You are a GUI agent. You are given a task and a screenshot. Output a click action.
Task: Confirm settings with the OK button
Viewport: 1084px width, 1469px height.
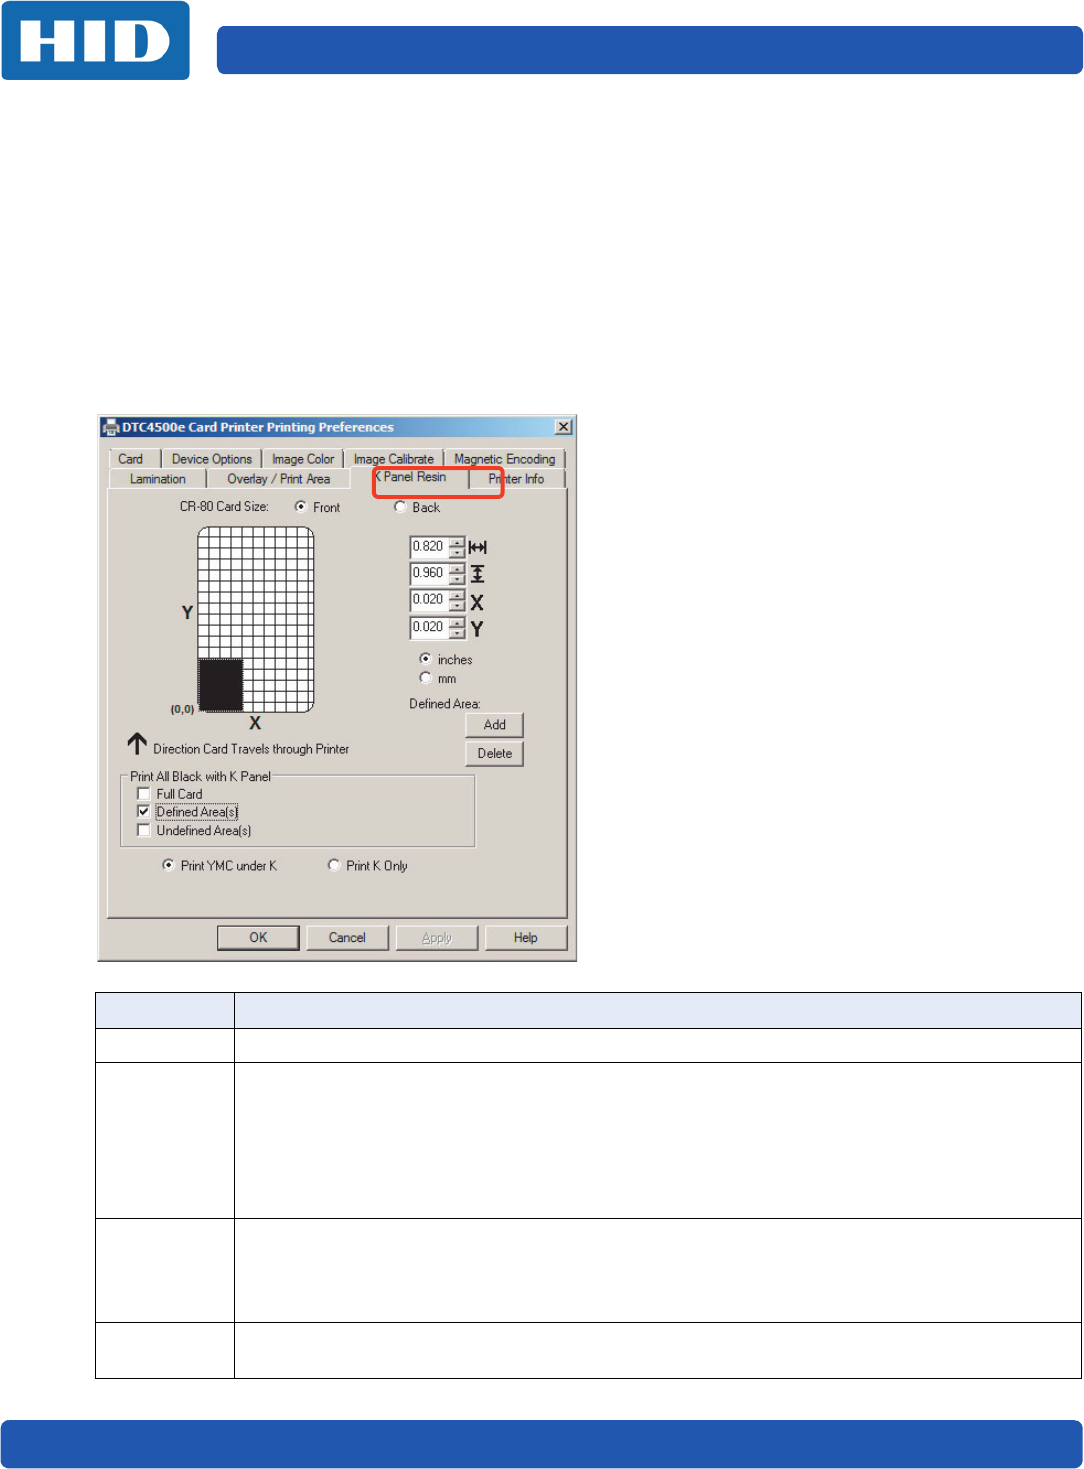click(x=258, y=938)
